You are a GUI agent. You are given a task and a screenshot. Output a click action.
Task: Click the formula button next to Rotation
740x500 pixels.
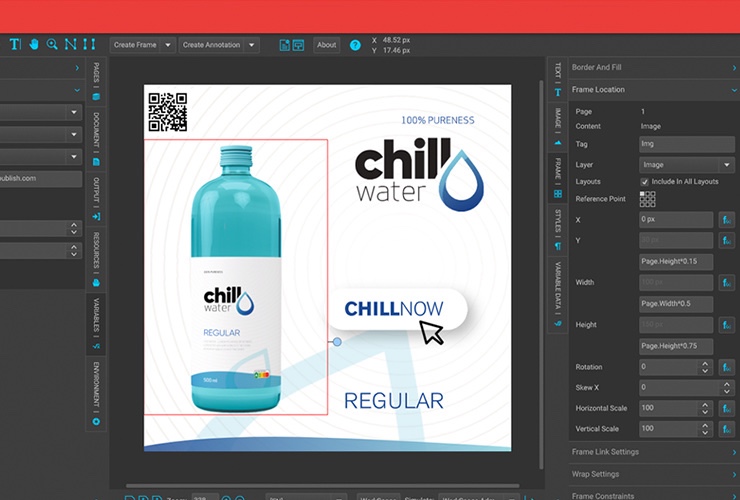(x=726, y=367)
